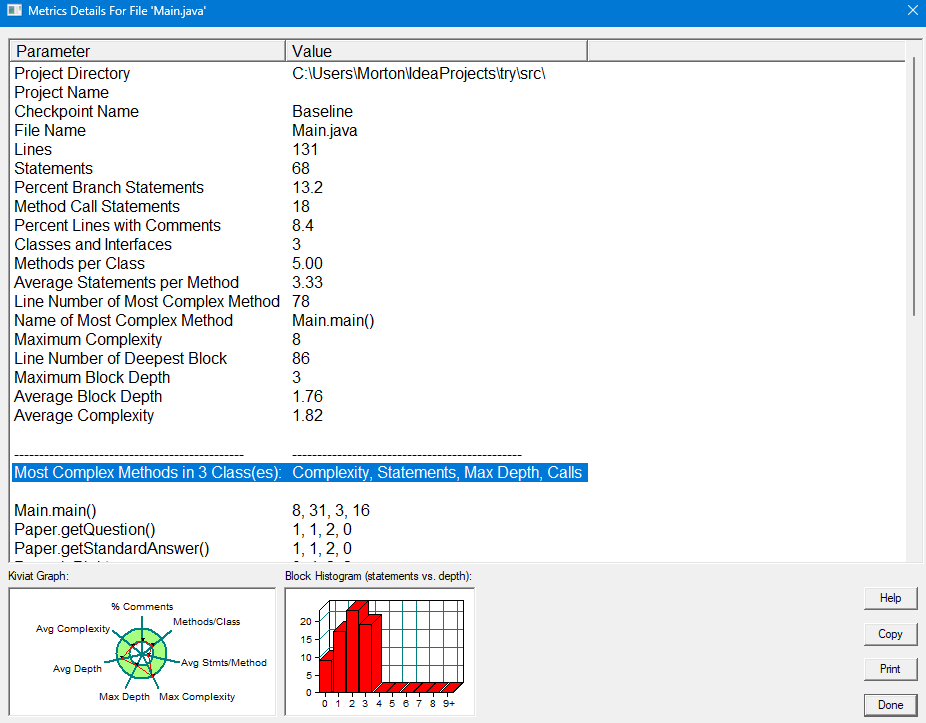This screenshot has height=723, width=926.
Task: Print the metrics details
Action: pyautogui.click(x=890, y=669)
